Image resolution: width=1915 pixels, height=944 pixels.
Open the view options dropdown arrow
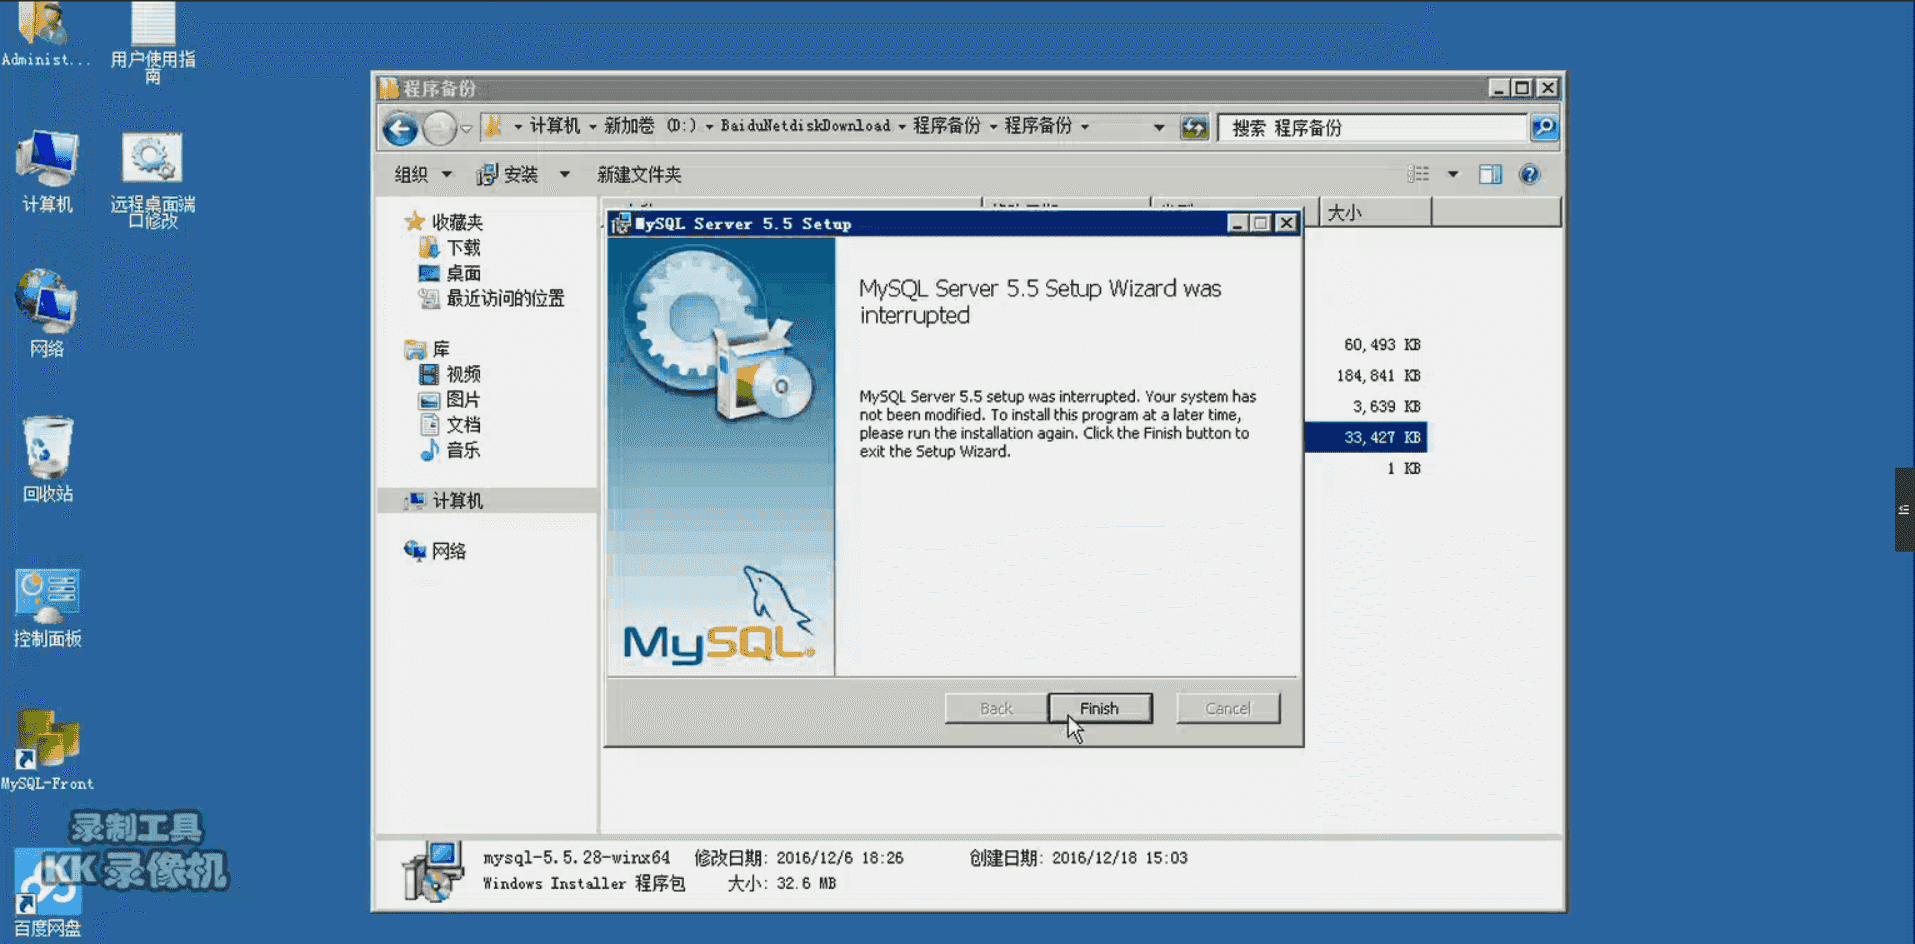[1453, 175]
